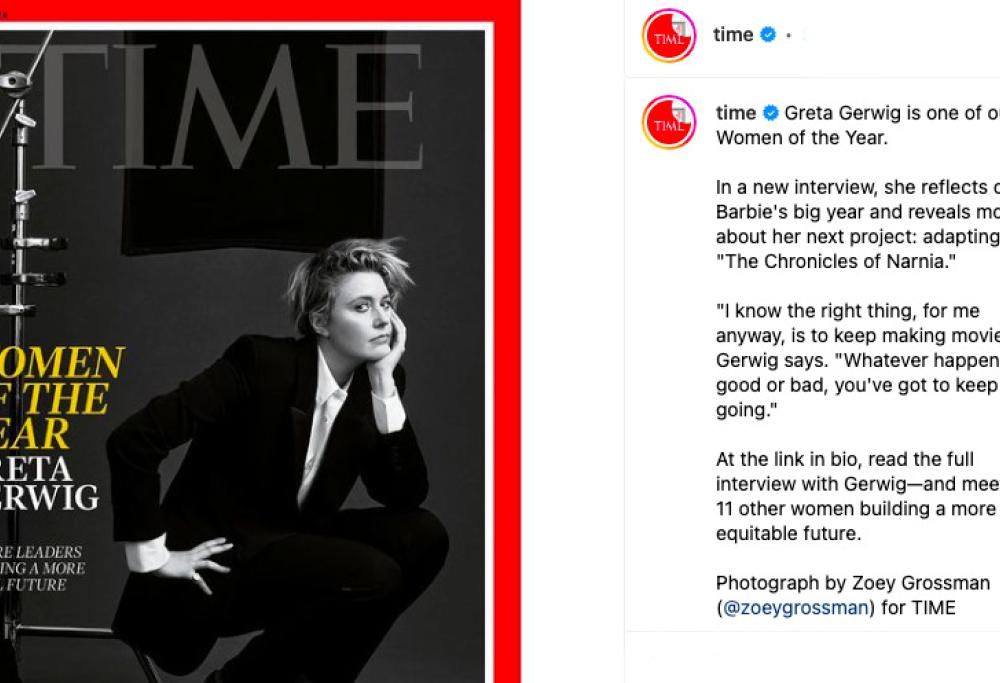Click the dot separator after the header username
The image size is (1000, 683).
pos(789,34)
